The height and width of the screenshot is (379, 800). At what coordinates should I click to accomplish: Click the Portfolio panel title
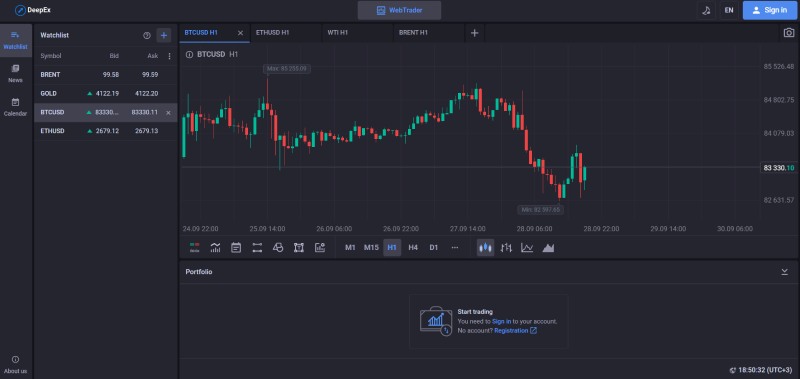[x=198, y=272]
